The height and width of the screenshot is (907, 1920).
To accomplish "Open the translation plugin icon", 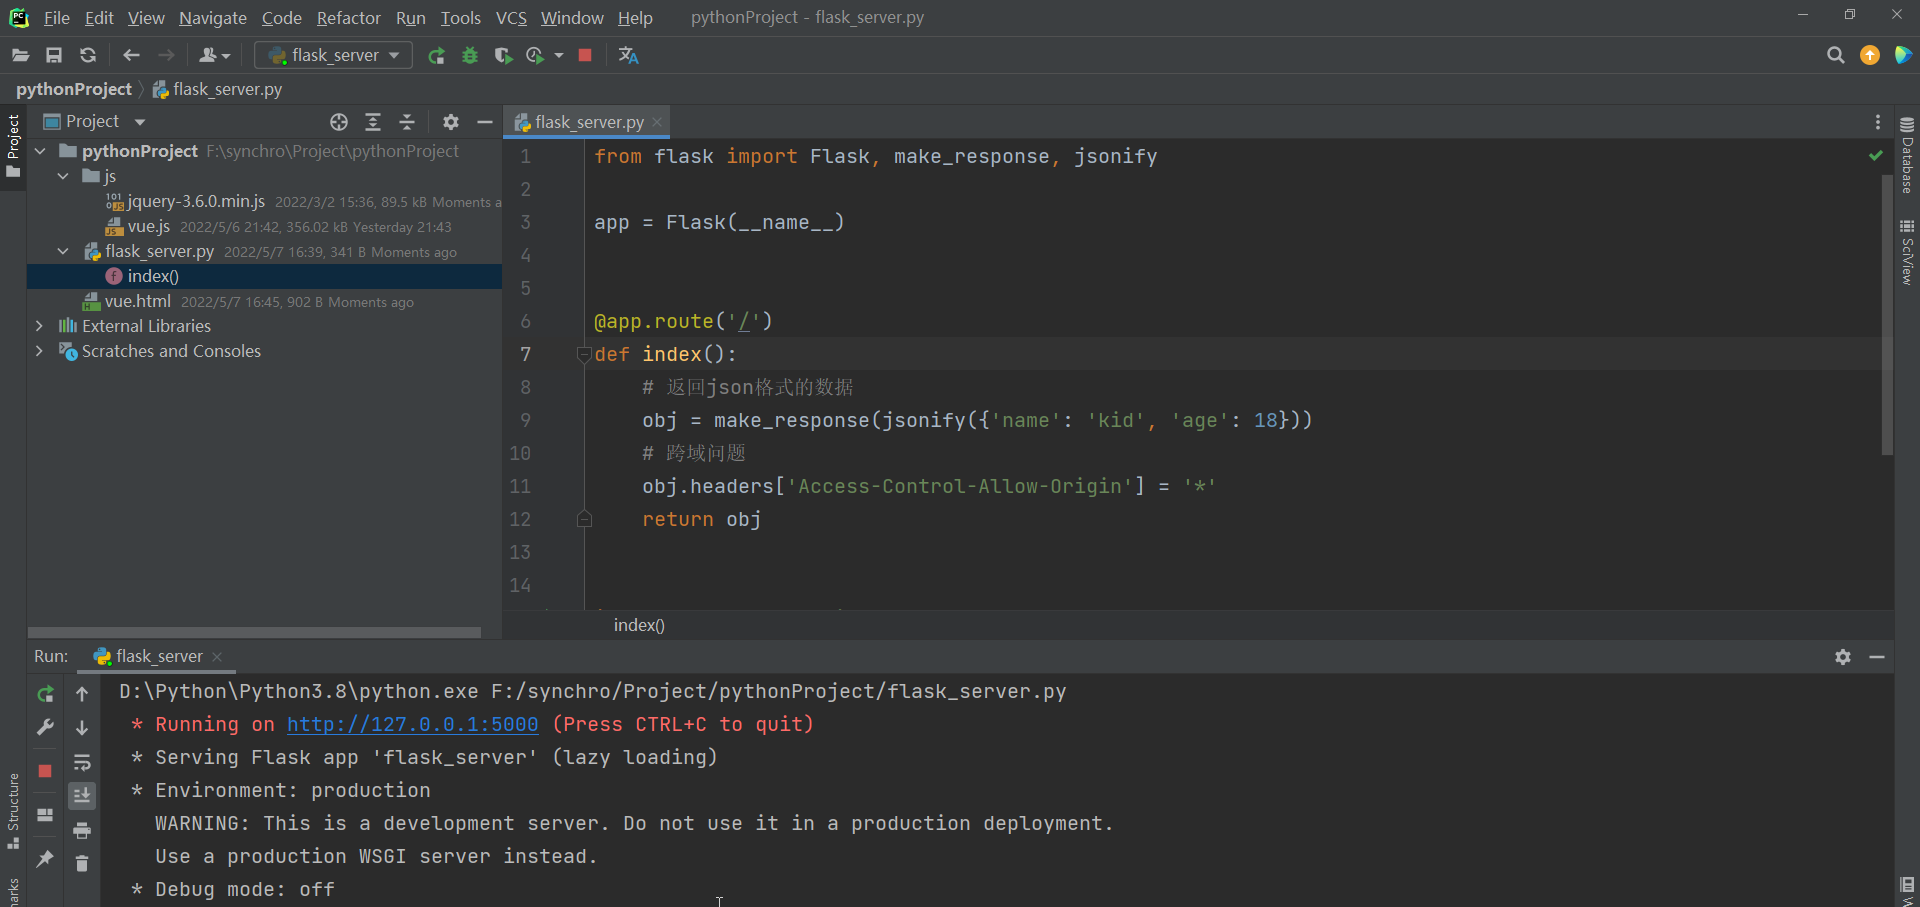I will 628,55.
